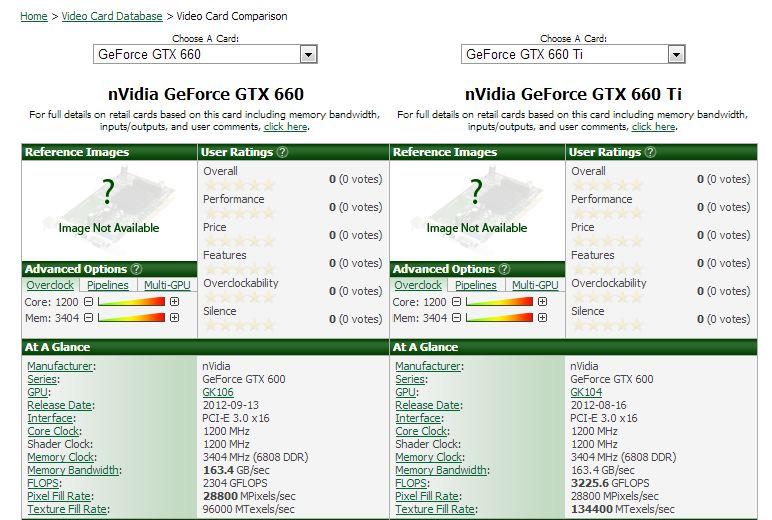Switch to Multi-GPU tab for GTX 660 Ti

point(535,285)
